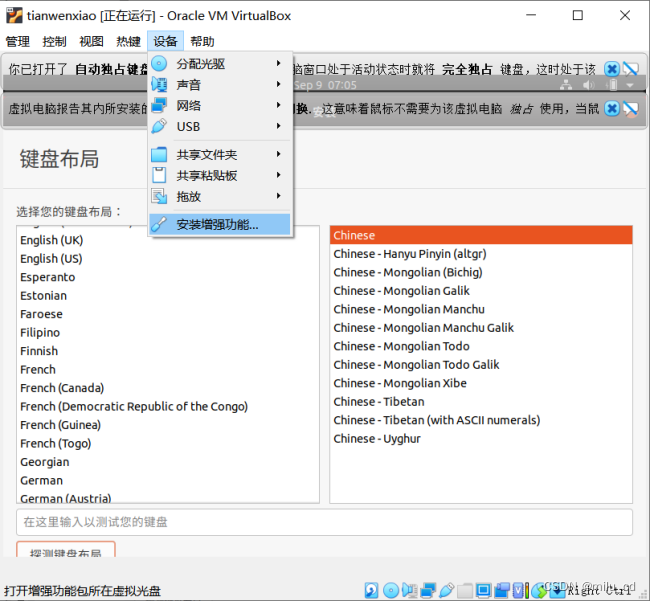
Task: Suppress keyboard capture message permanently icon
Action: (x=631, y=69)
